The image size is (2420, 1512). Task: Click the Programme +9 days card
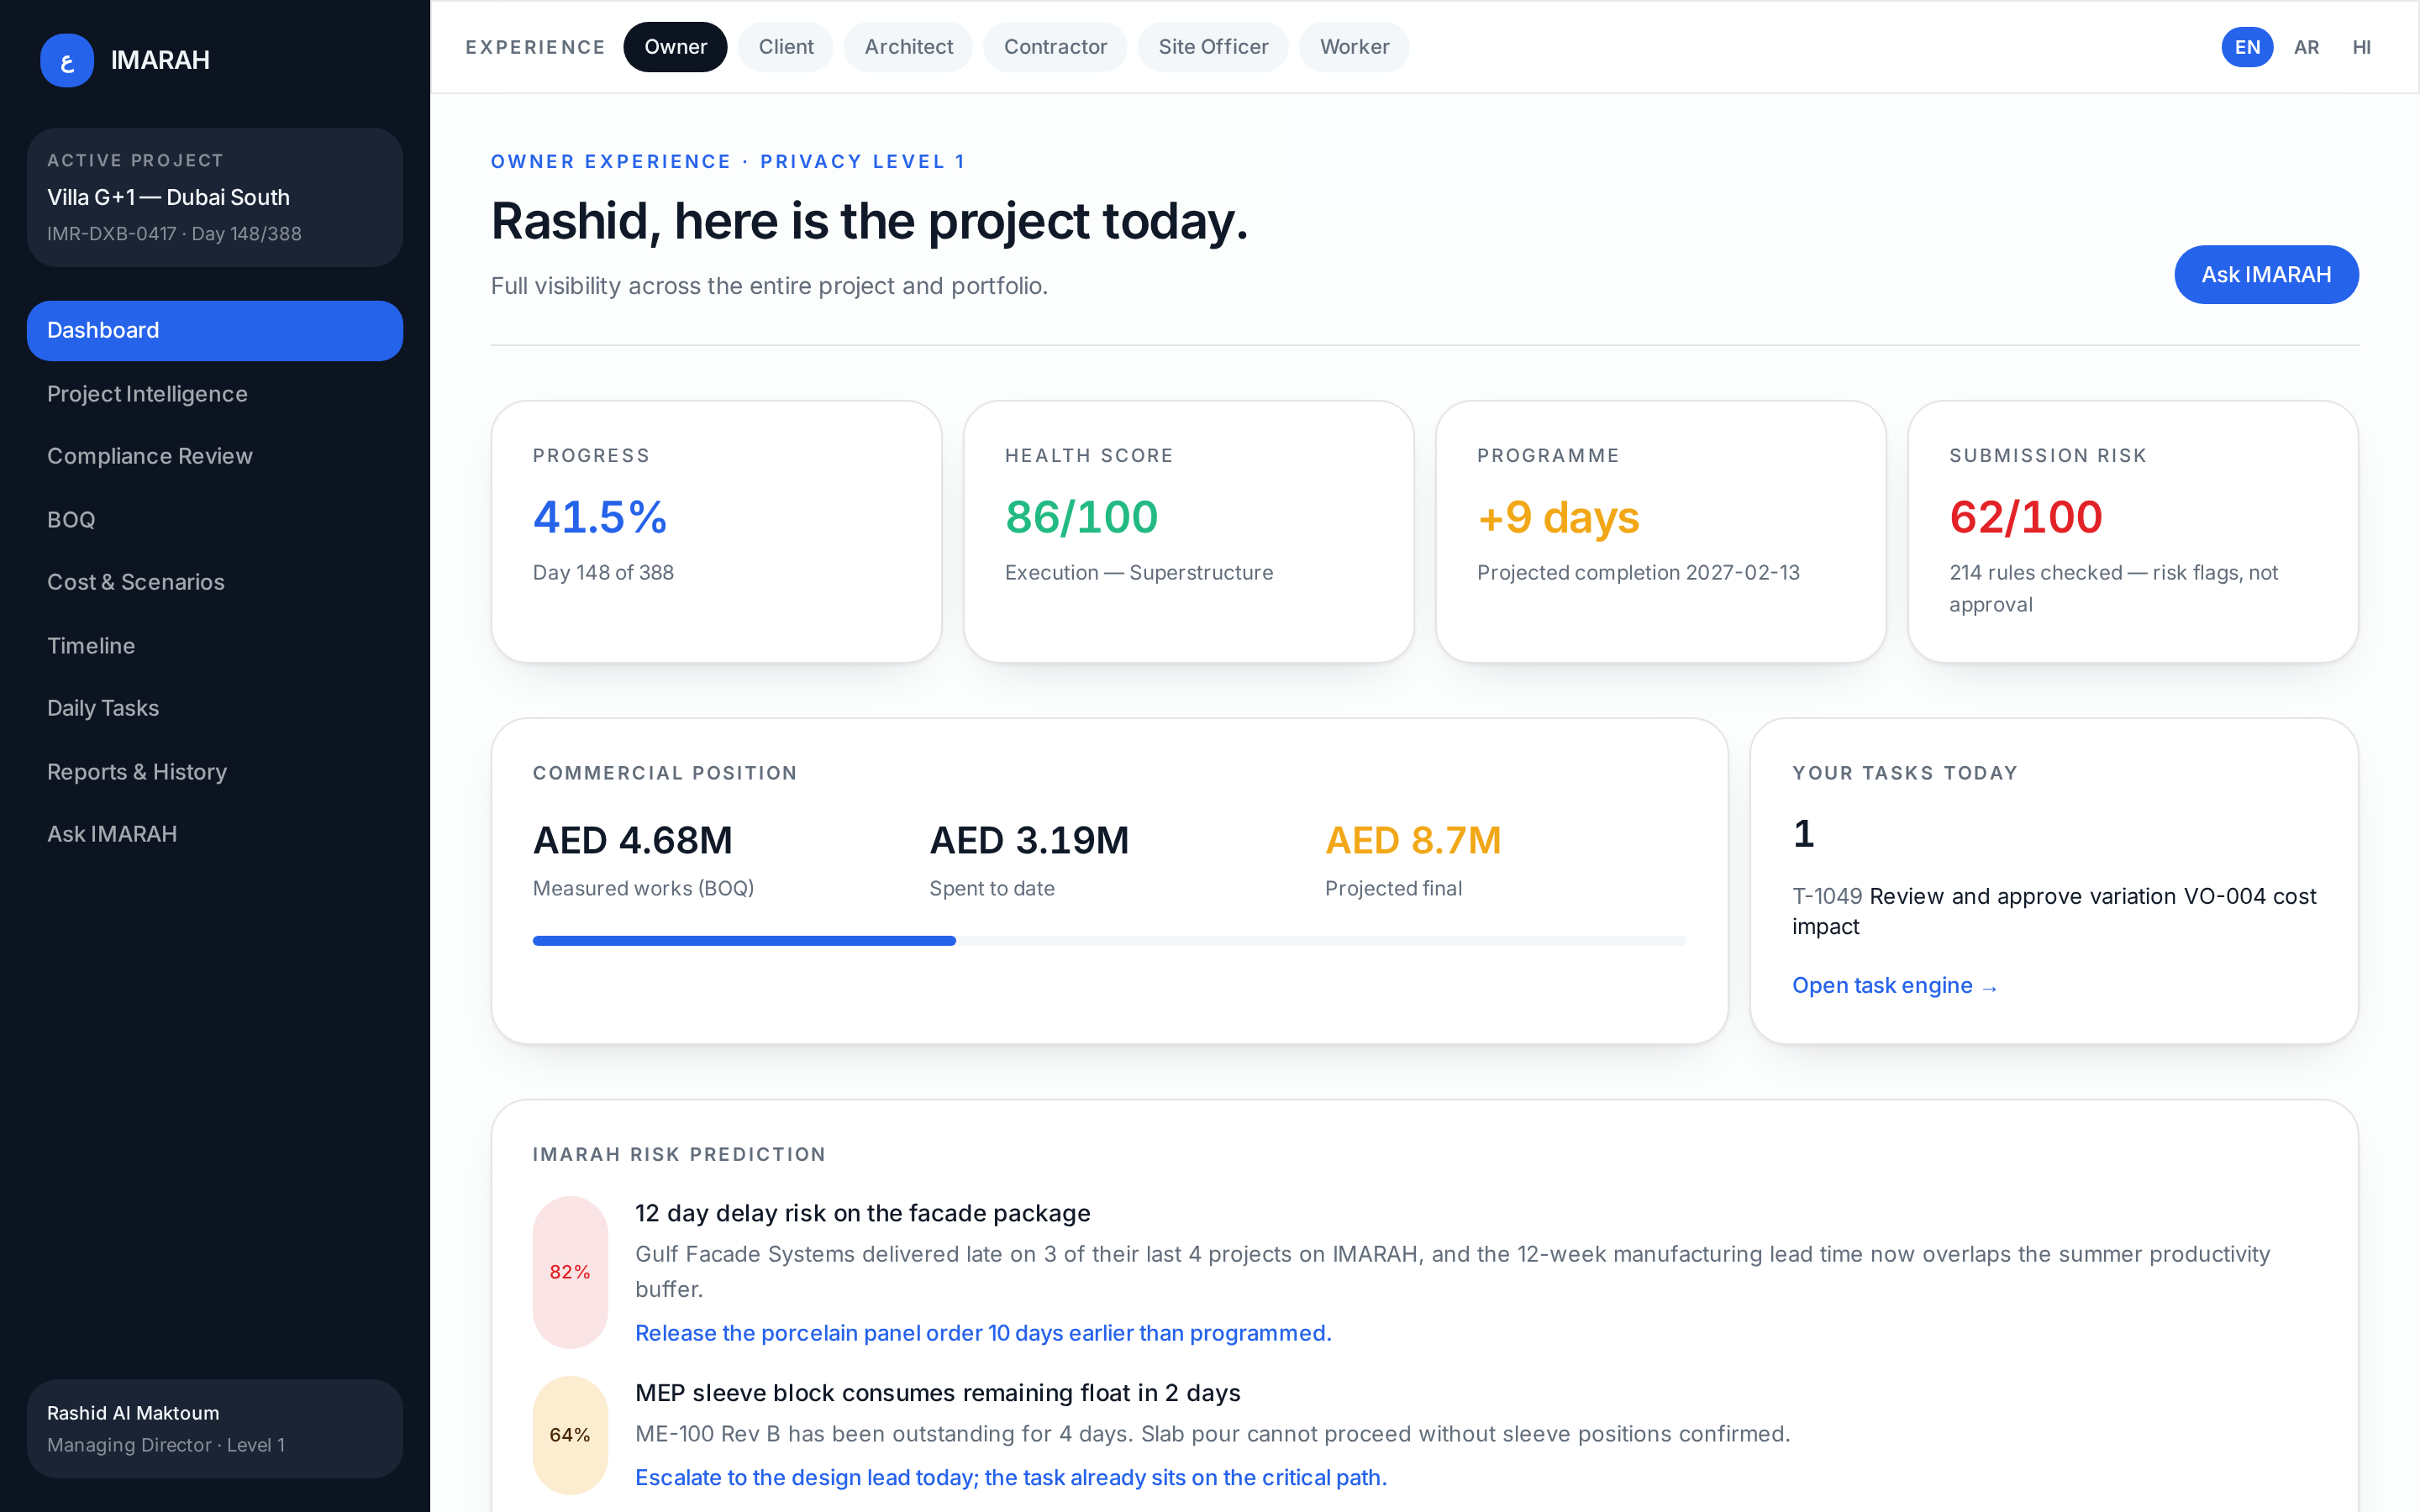(x=1660, y=532)
